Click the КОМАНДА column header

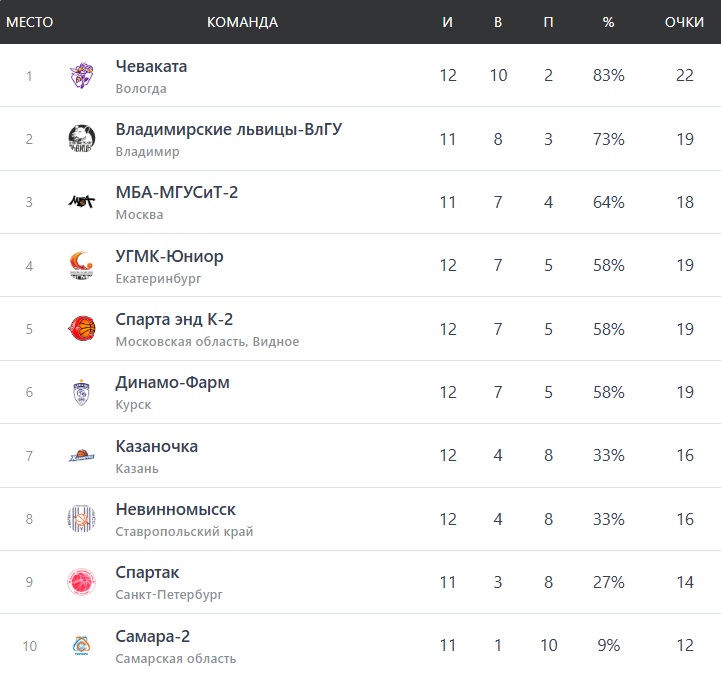click(242, 22)
